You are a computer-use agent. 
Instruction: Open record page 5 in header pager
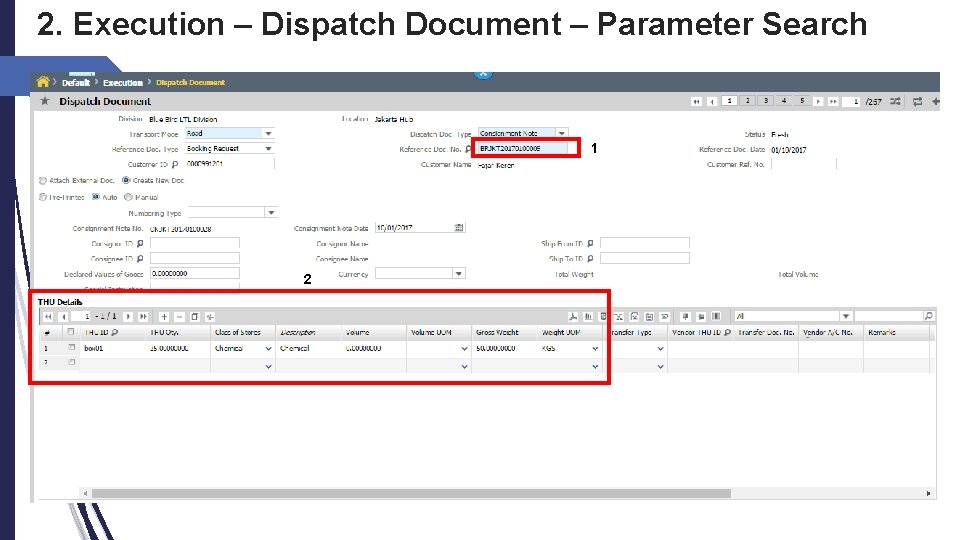coord(801,101)
